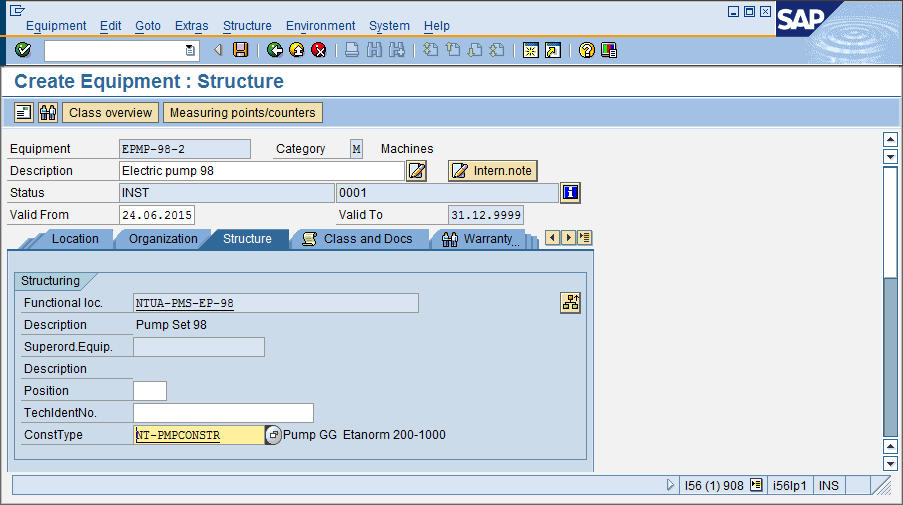903x505 pixels.
Task: Click the top scroll up arrow
Action: coord(890,139)
